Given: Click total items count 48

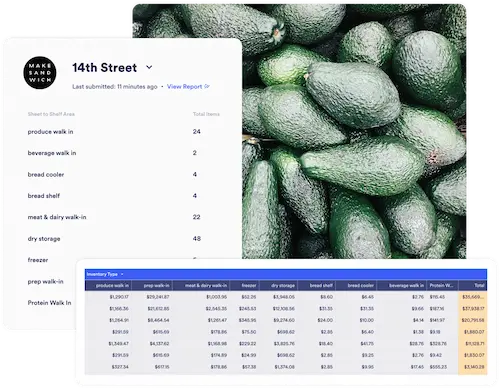Looking at the screenshot, I should 197,239.
